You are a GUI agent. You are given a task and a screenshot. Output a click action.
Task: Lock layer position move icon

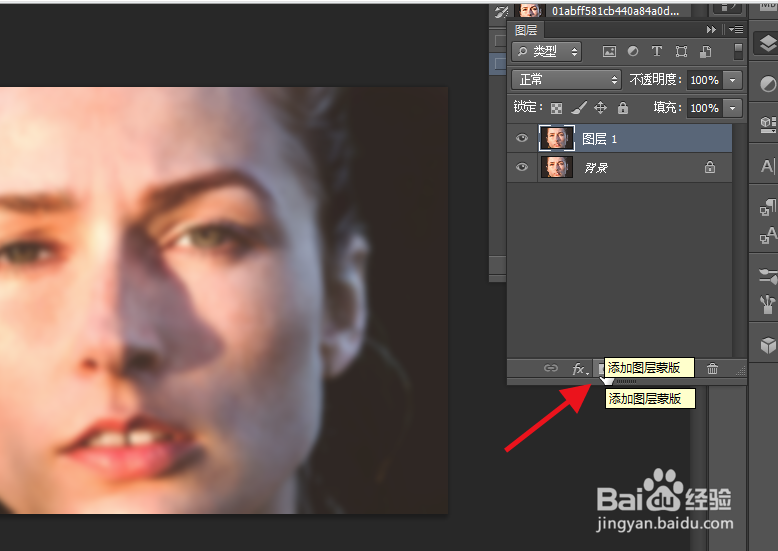click(600, 108)
